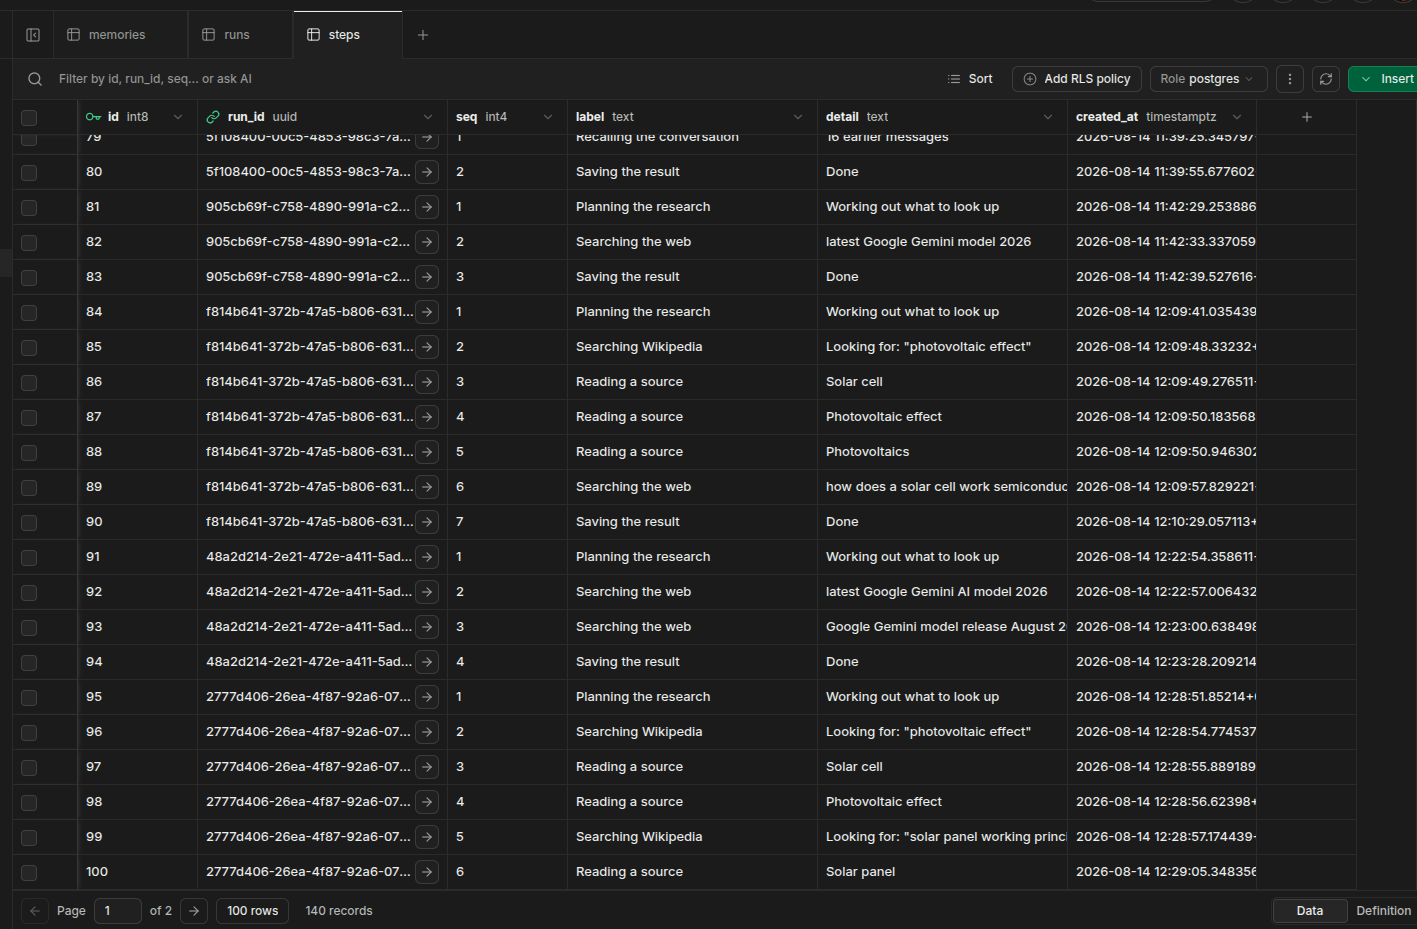Tick the checkbox for row 100
The width and height of the screenshot is (1417, 929).
tap(29, 872)
